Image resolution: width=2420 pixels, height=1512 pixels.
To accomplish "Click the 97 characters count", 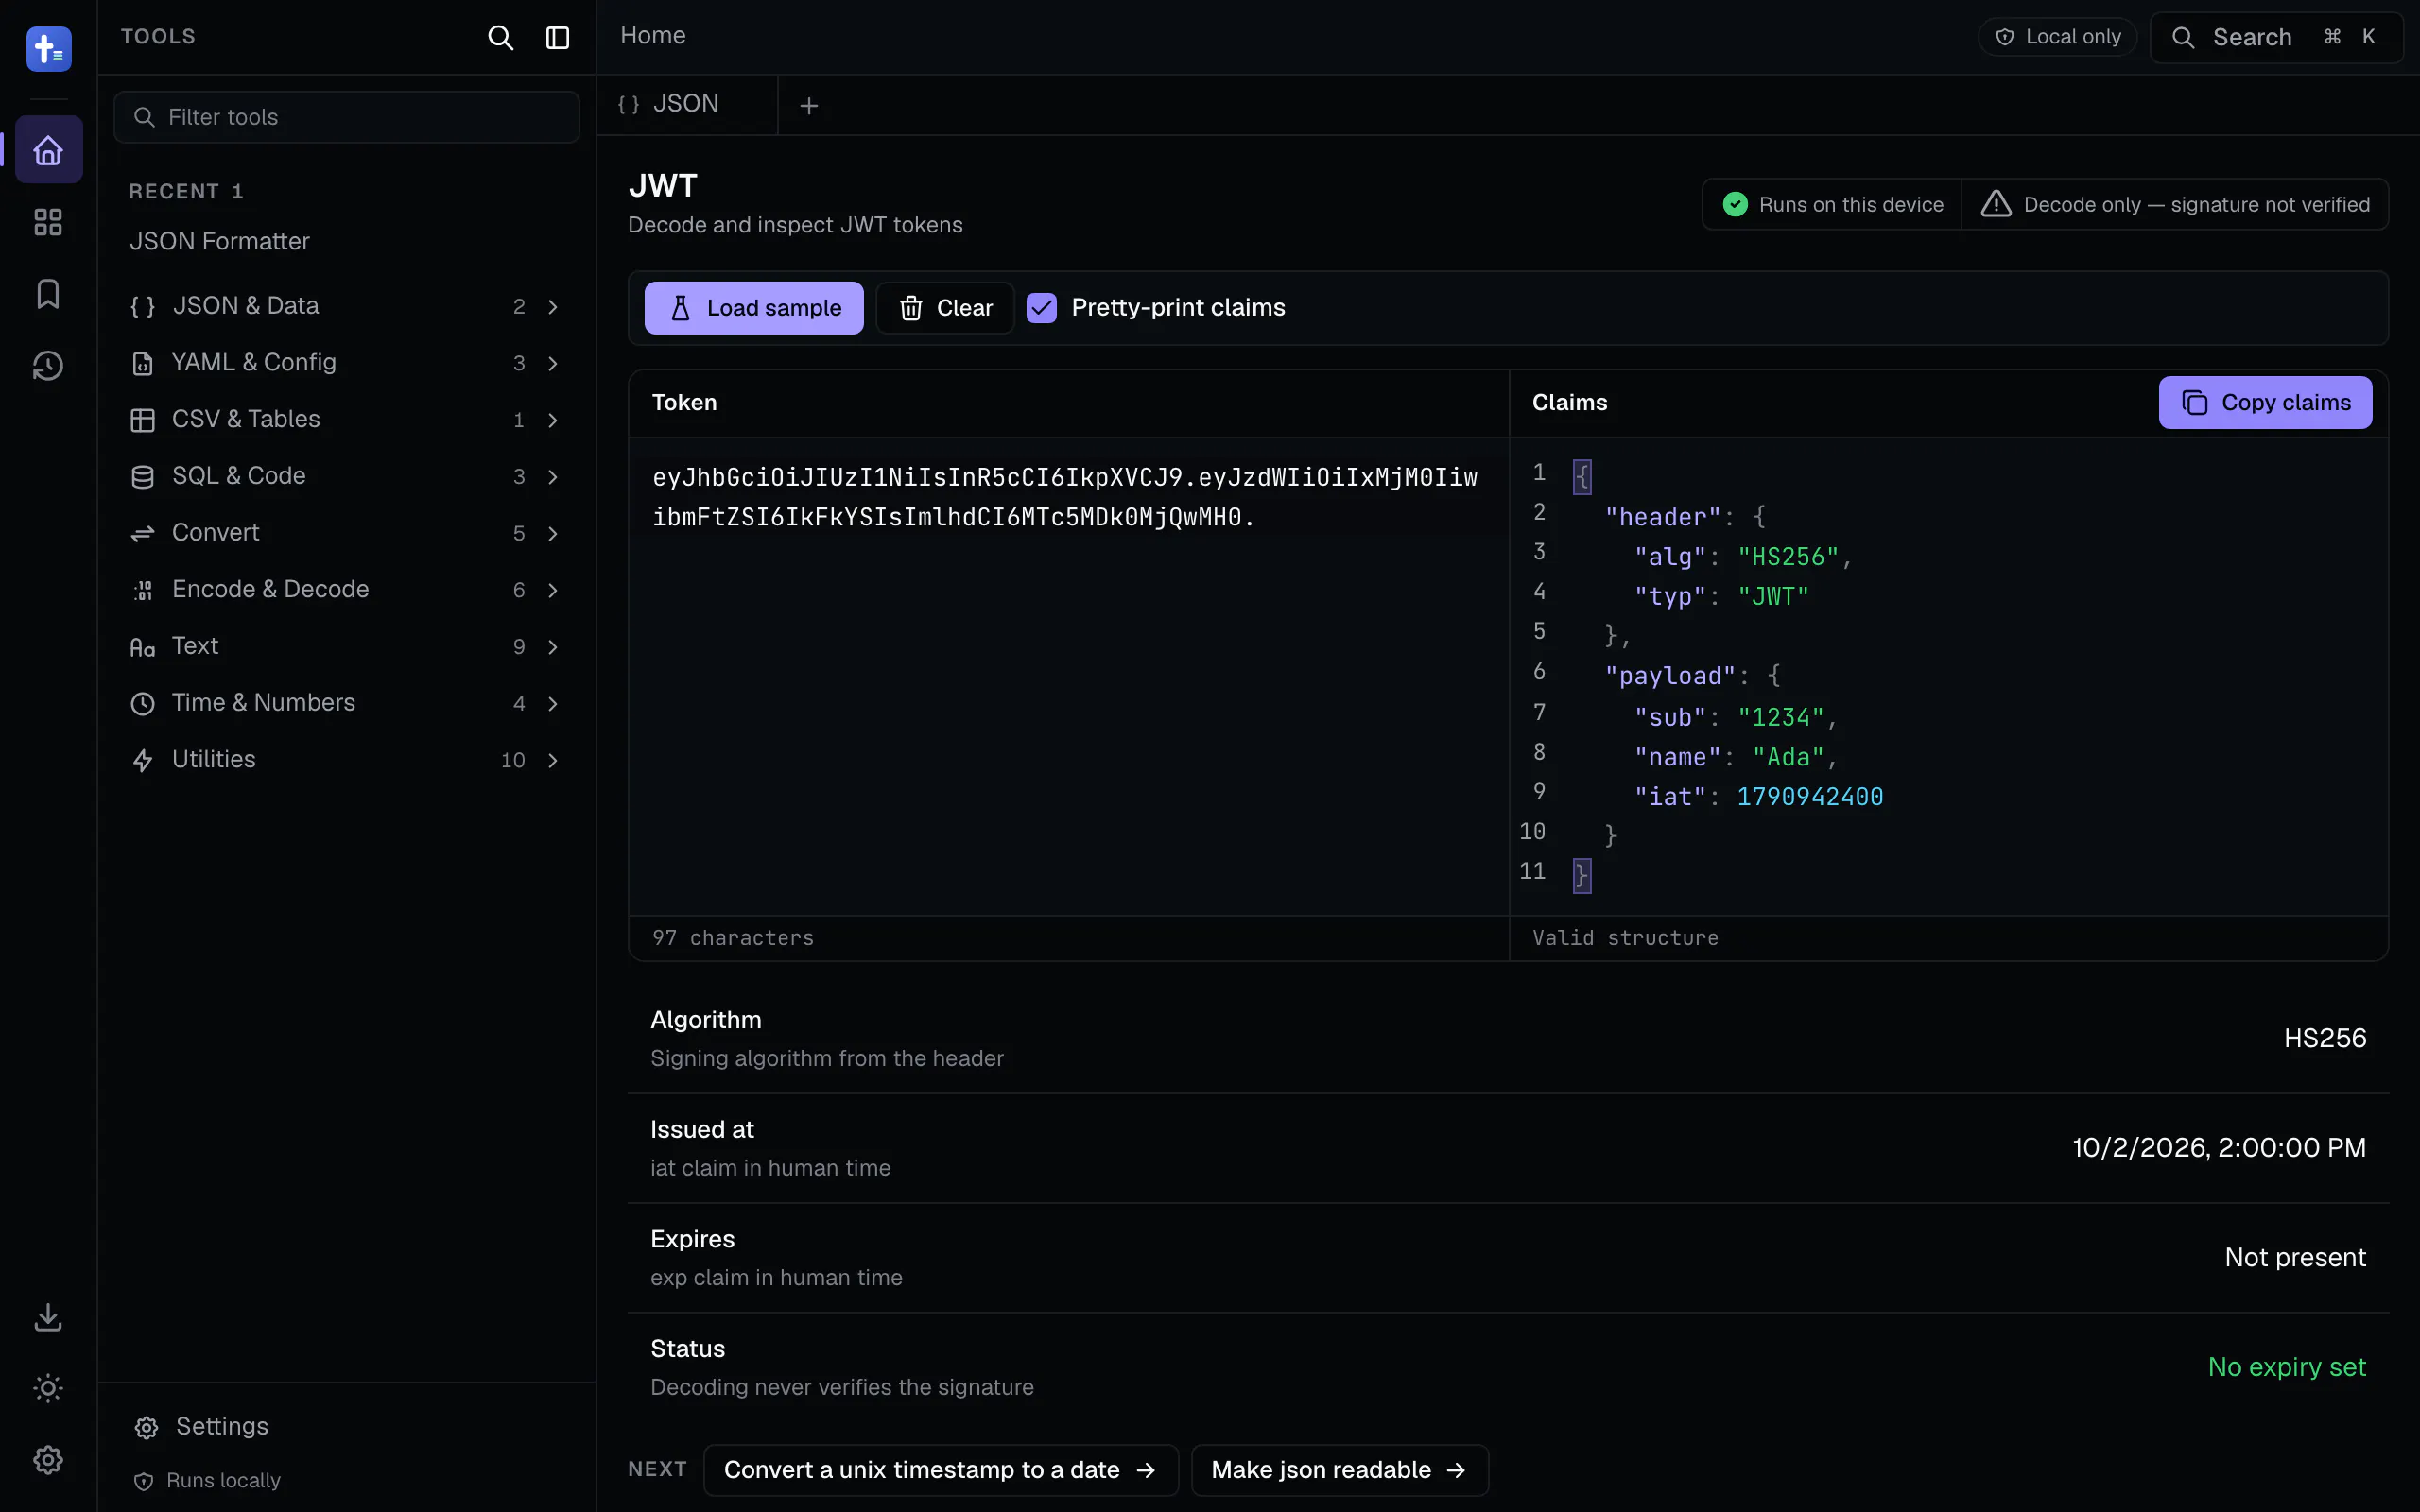I will tap(733, 938).
